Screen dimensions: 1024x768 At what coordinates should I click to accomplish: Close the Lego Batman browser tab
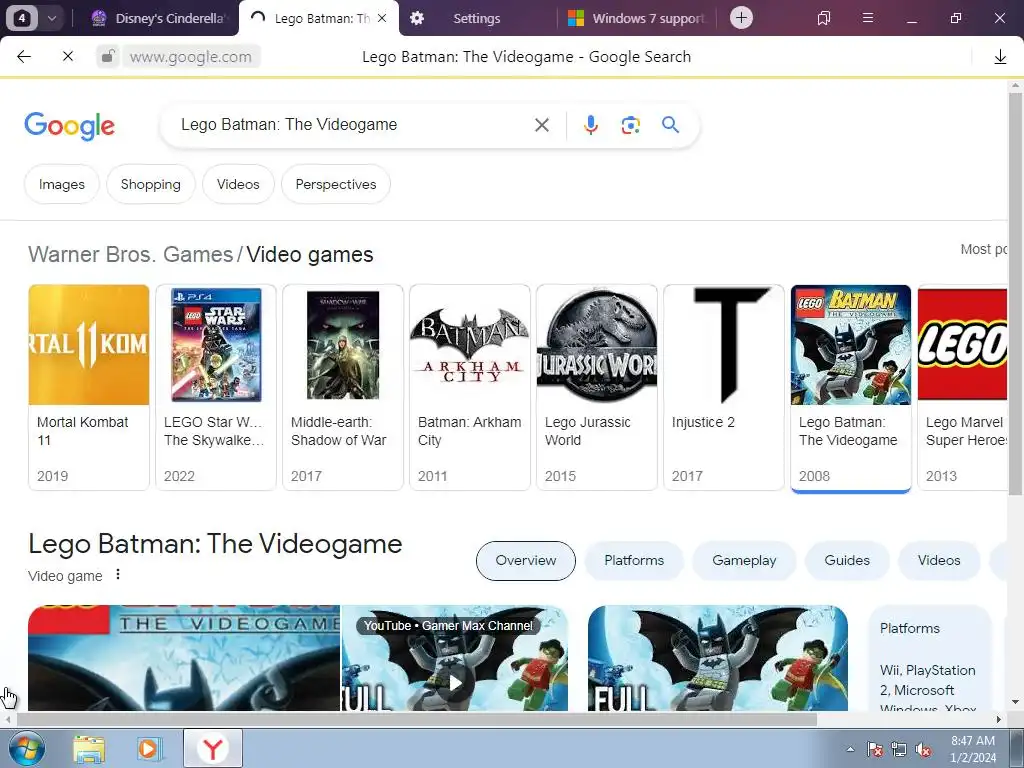pos(382,18)
